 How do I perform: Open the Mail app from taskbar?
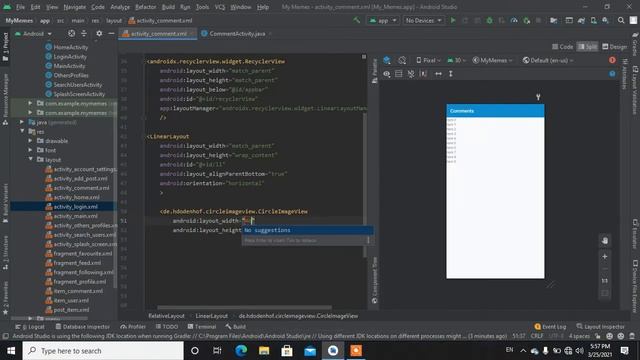(x=310, y=351)
